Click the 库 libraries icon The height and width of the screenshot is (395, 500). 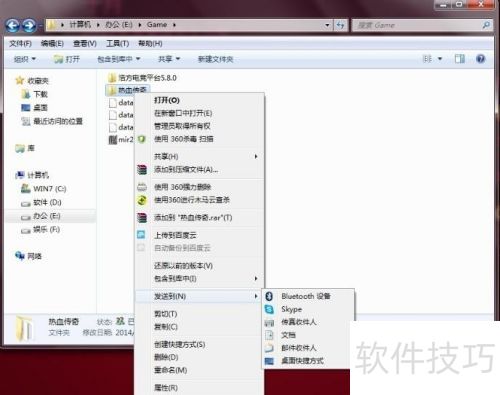pos(20,148)
